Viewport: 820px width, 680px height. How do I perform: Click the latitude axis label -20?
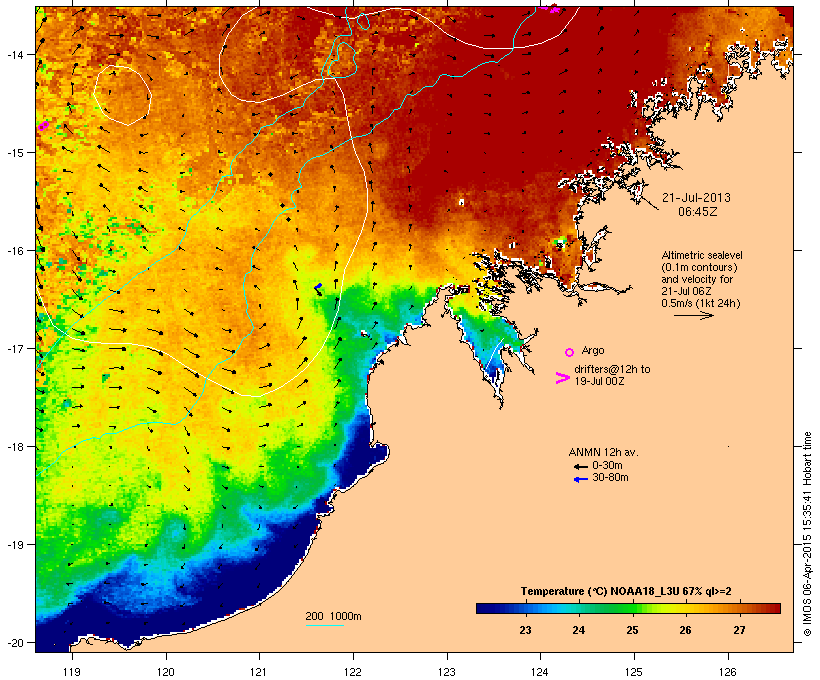tap(14, 642)
